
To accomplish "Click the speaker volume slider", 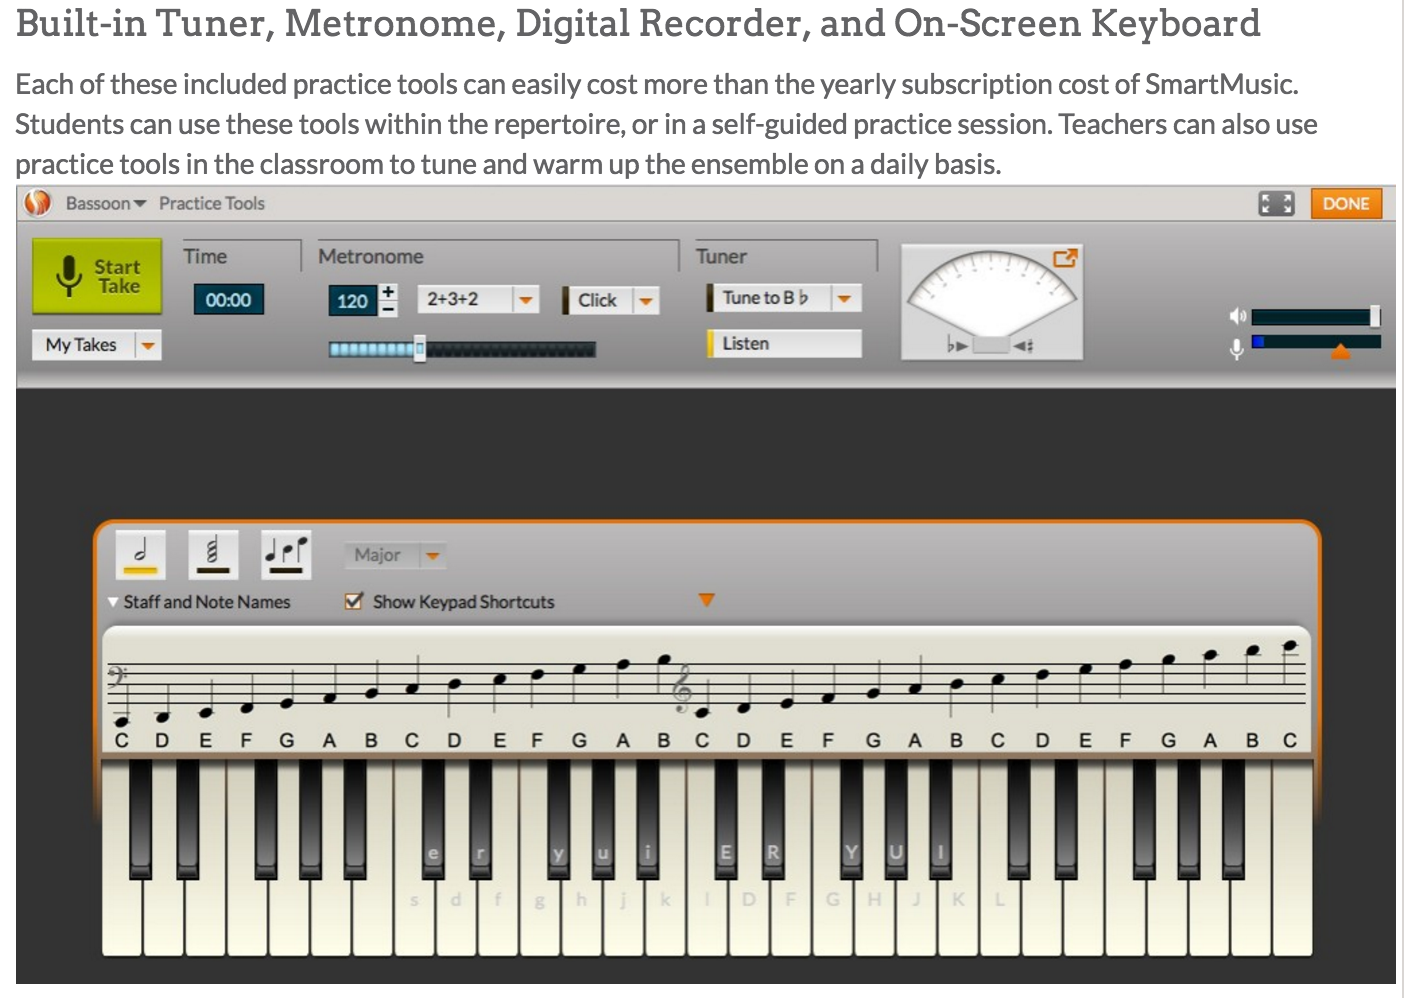I will pyautogui.click(x=1316, y=317).
